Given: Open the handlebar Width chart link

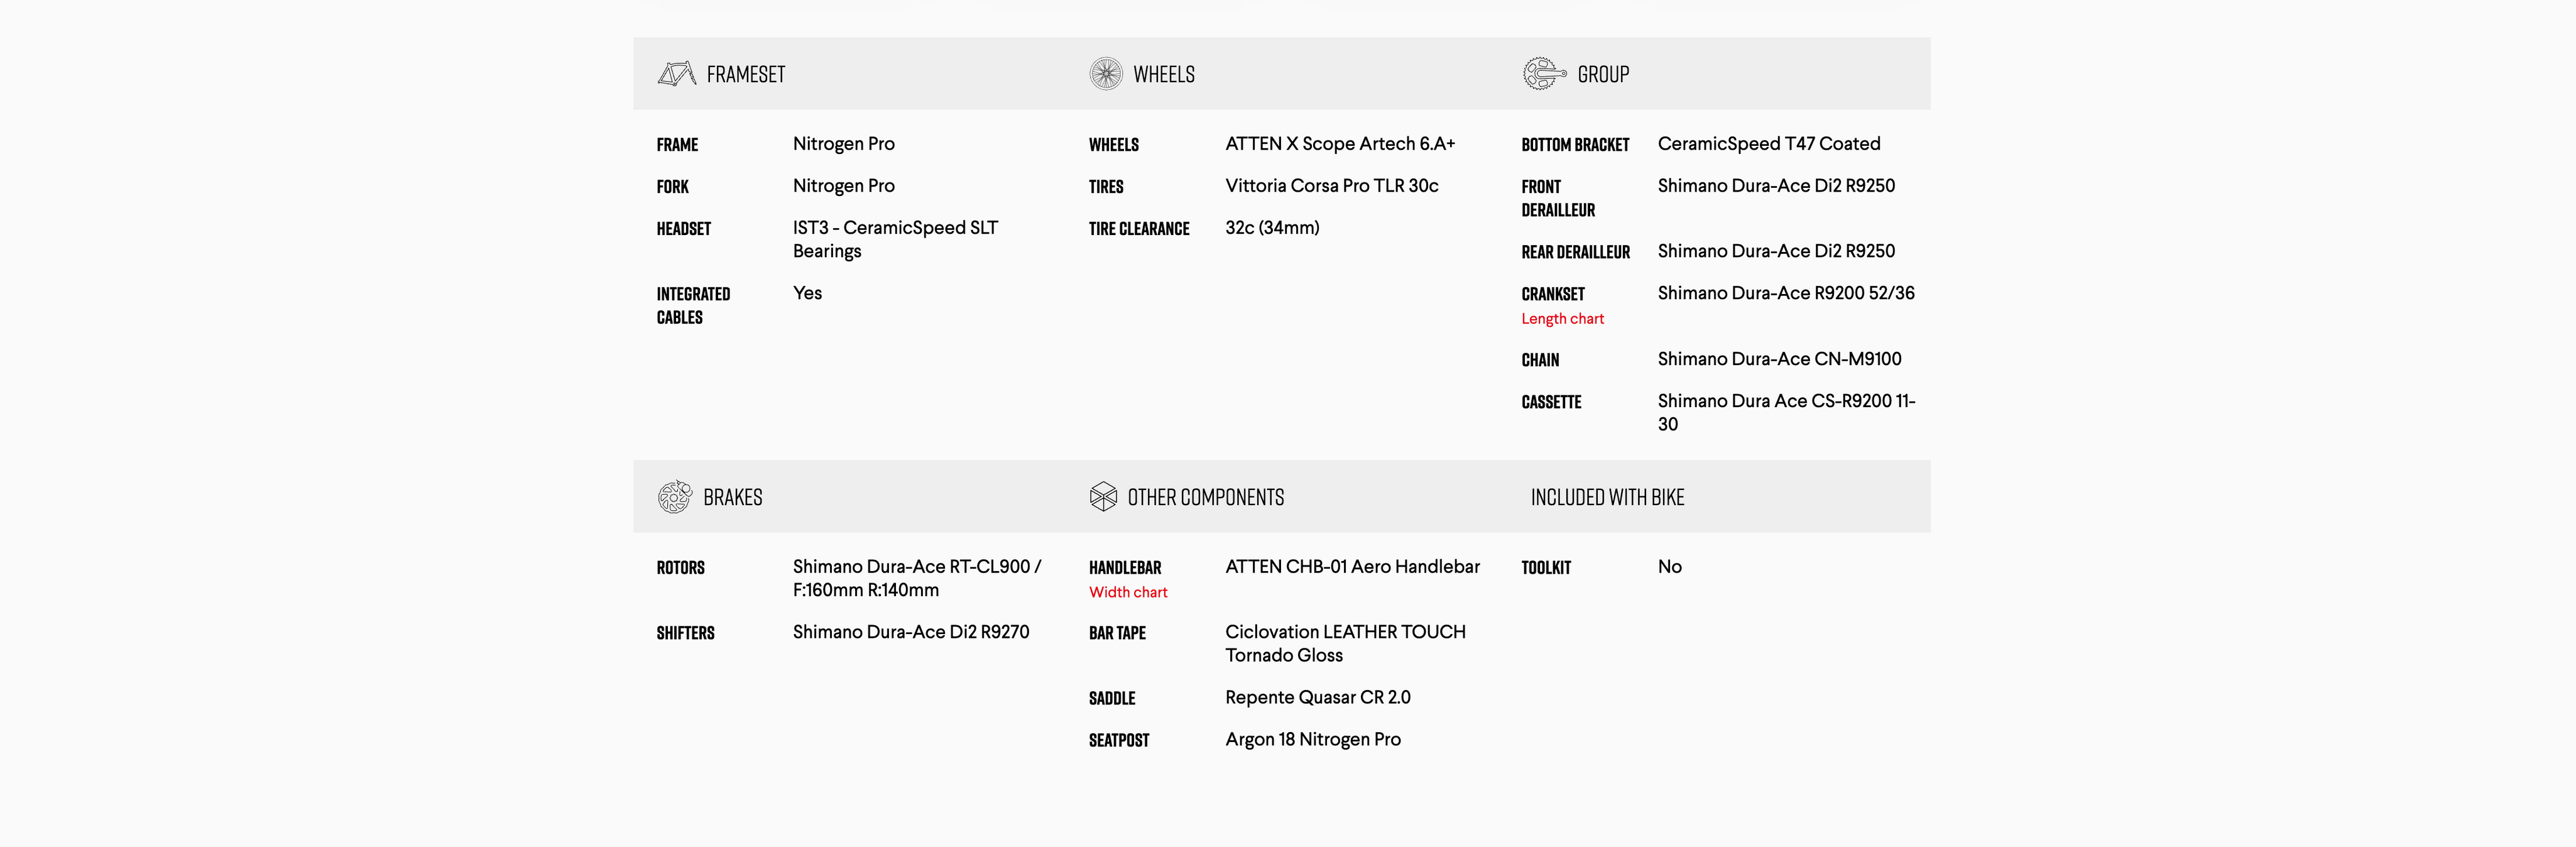Looking at the screenshot, I should (x=1128, y=593).
